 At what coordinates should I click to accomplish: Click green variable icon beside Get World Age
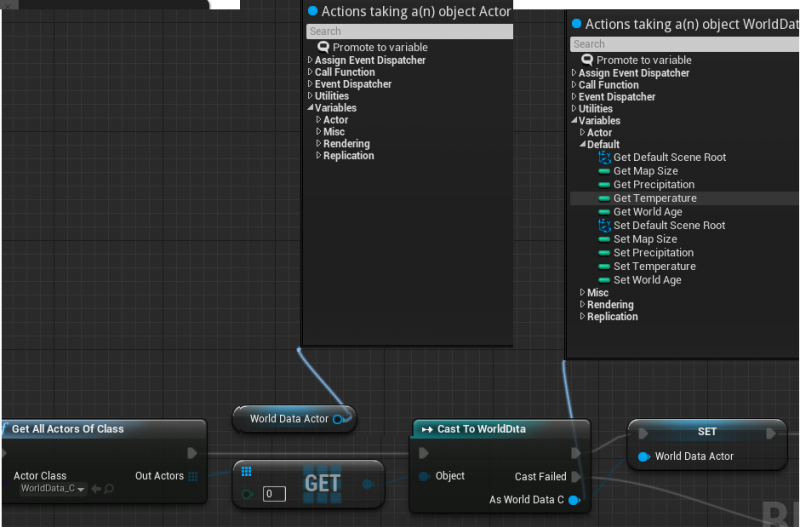pyautogui.click(x=604, y=212)
